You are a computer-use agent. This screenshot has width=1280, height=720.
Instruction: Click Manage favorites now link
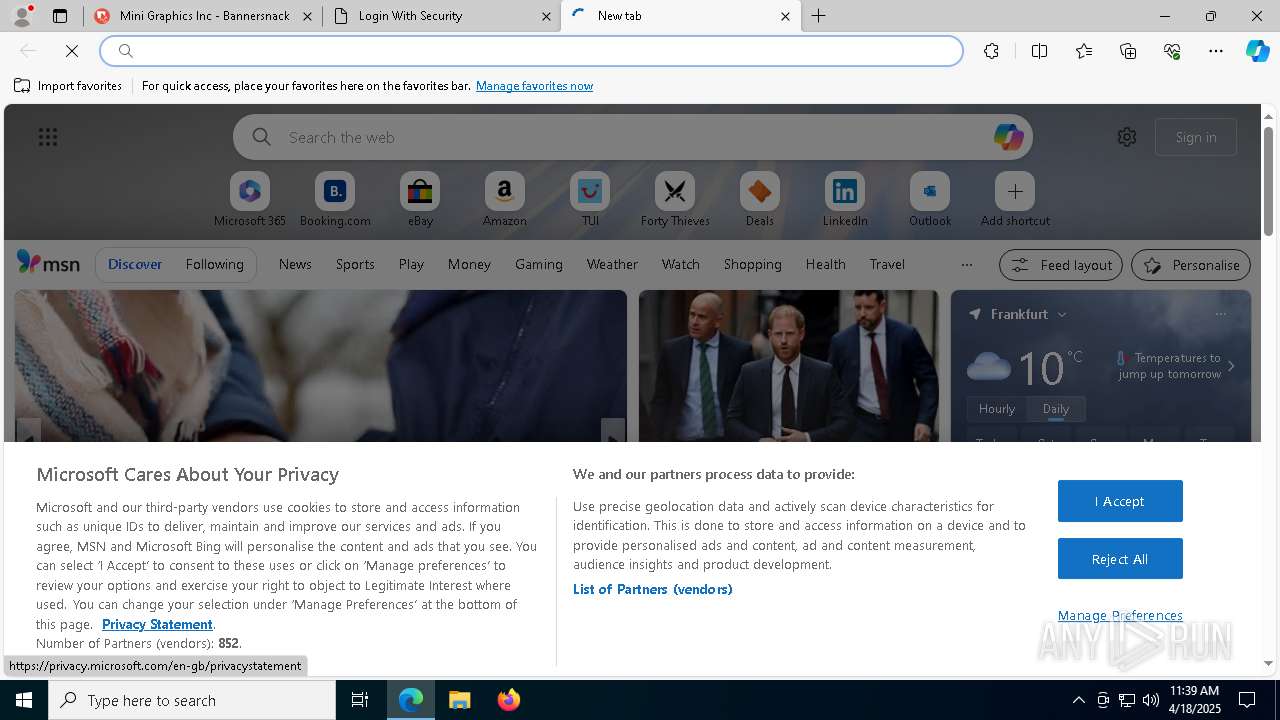[x=534, y=86]
